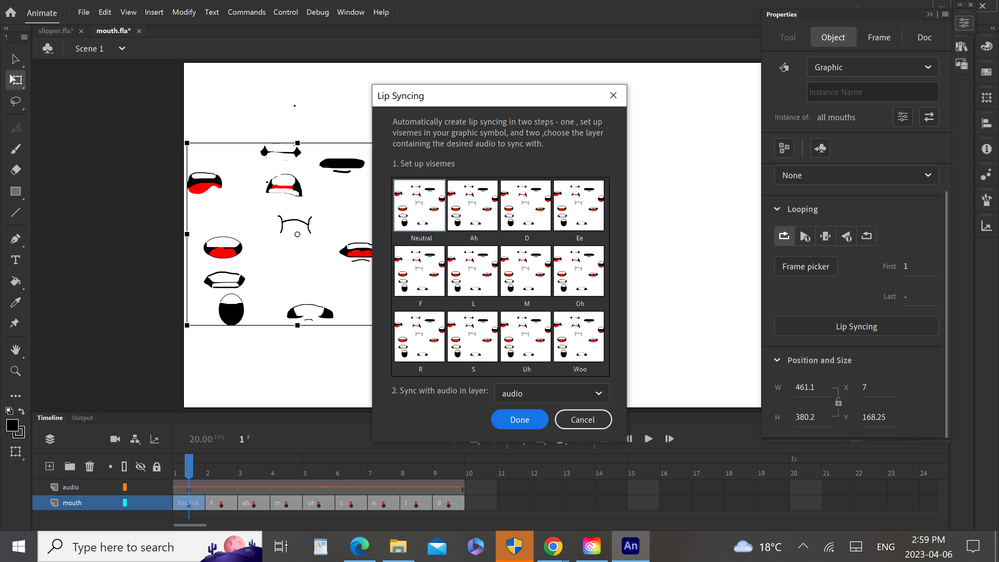Select the Zoom tool
The width and height of the screenshot is (999, 562).
pos(15,371)
